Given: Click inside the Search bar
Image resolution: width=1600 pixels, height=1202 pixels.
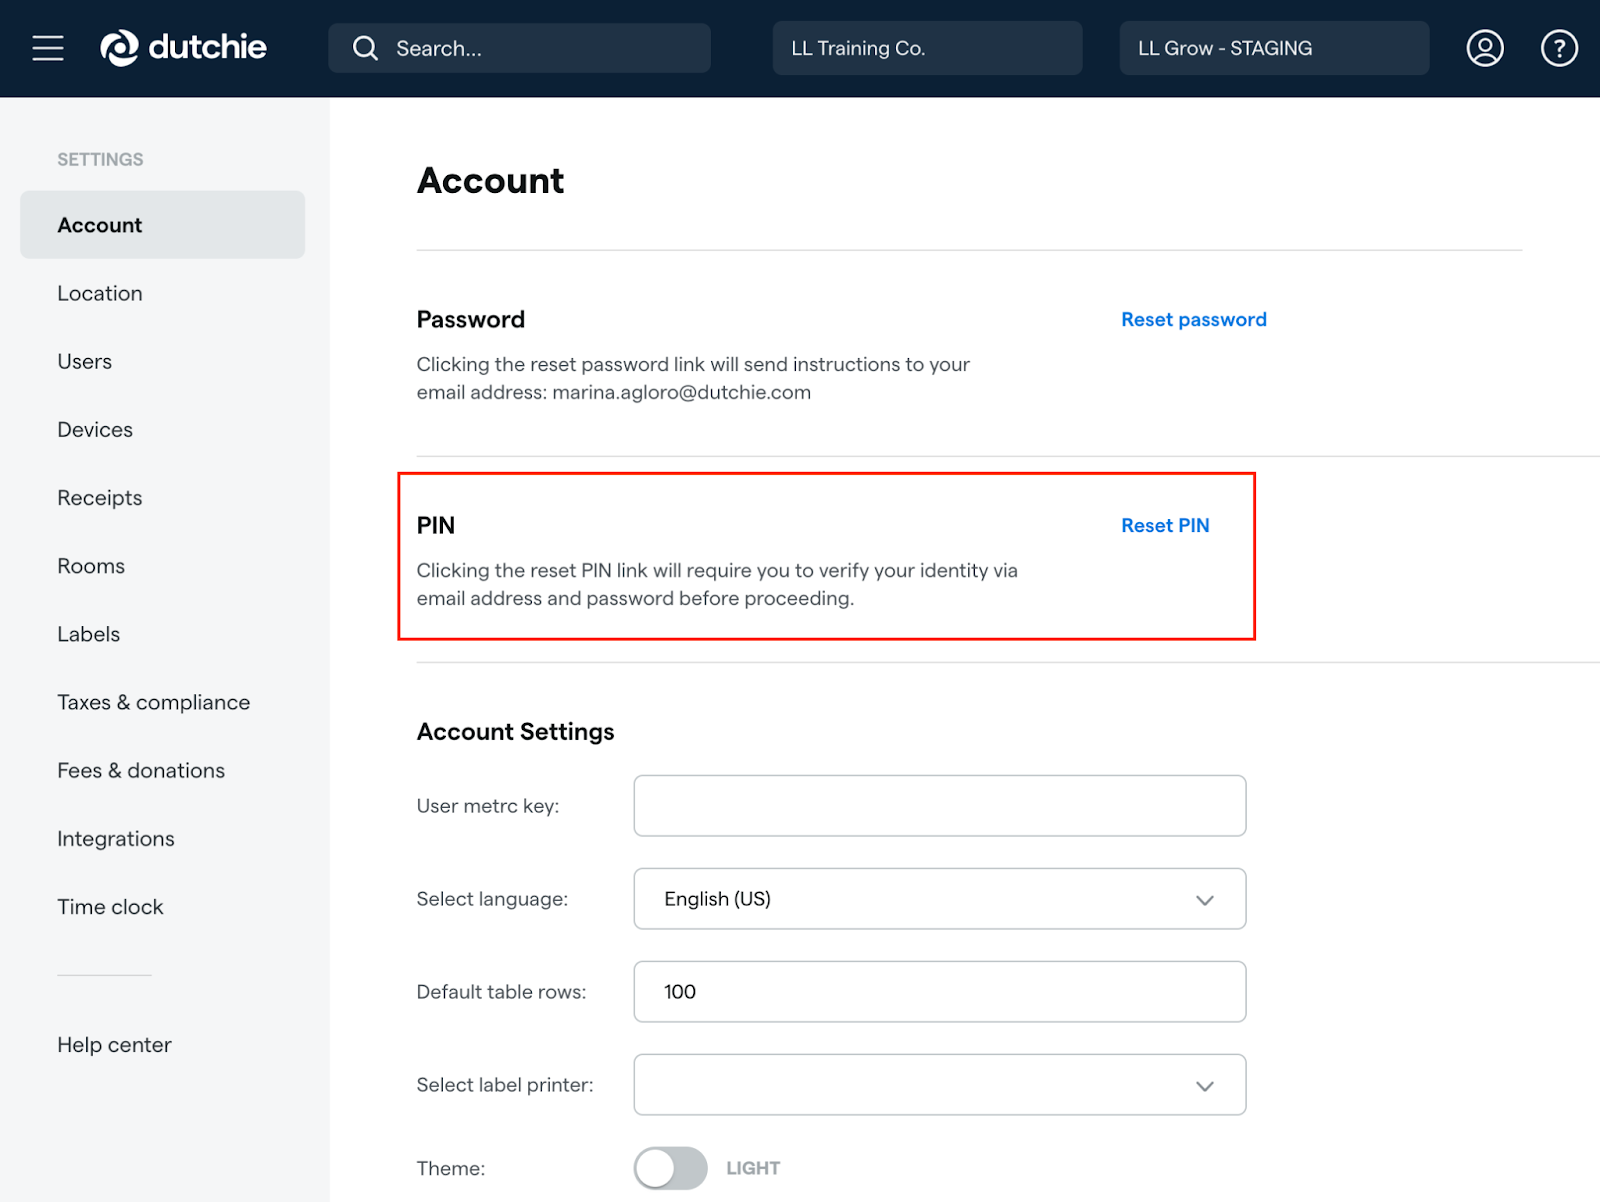Looking at the screenshot, I should 520,47.
